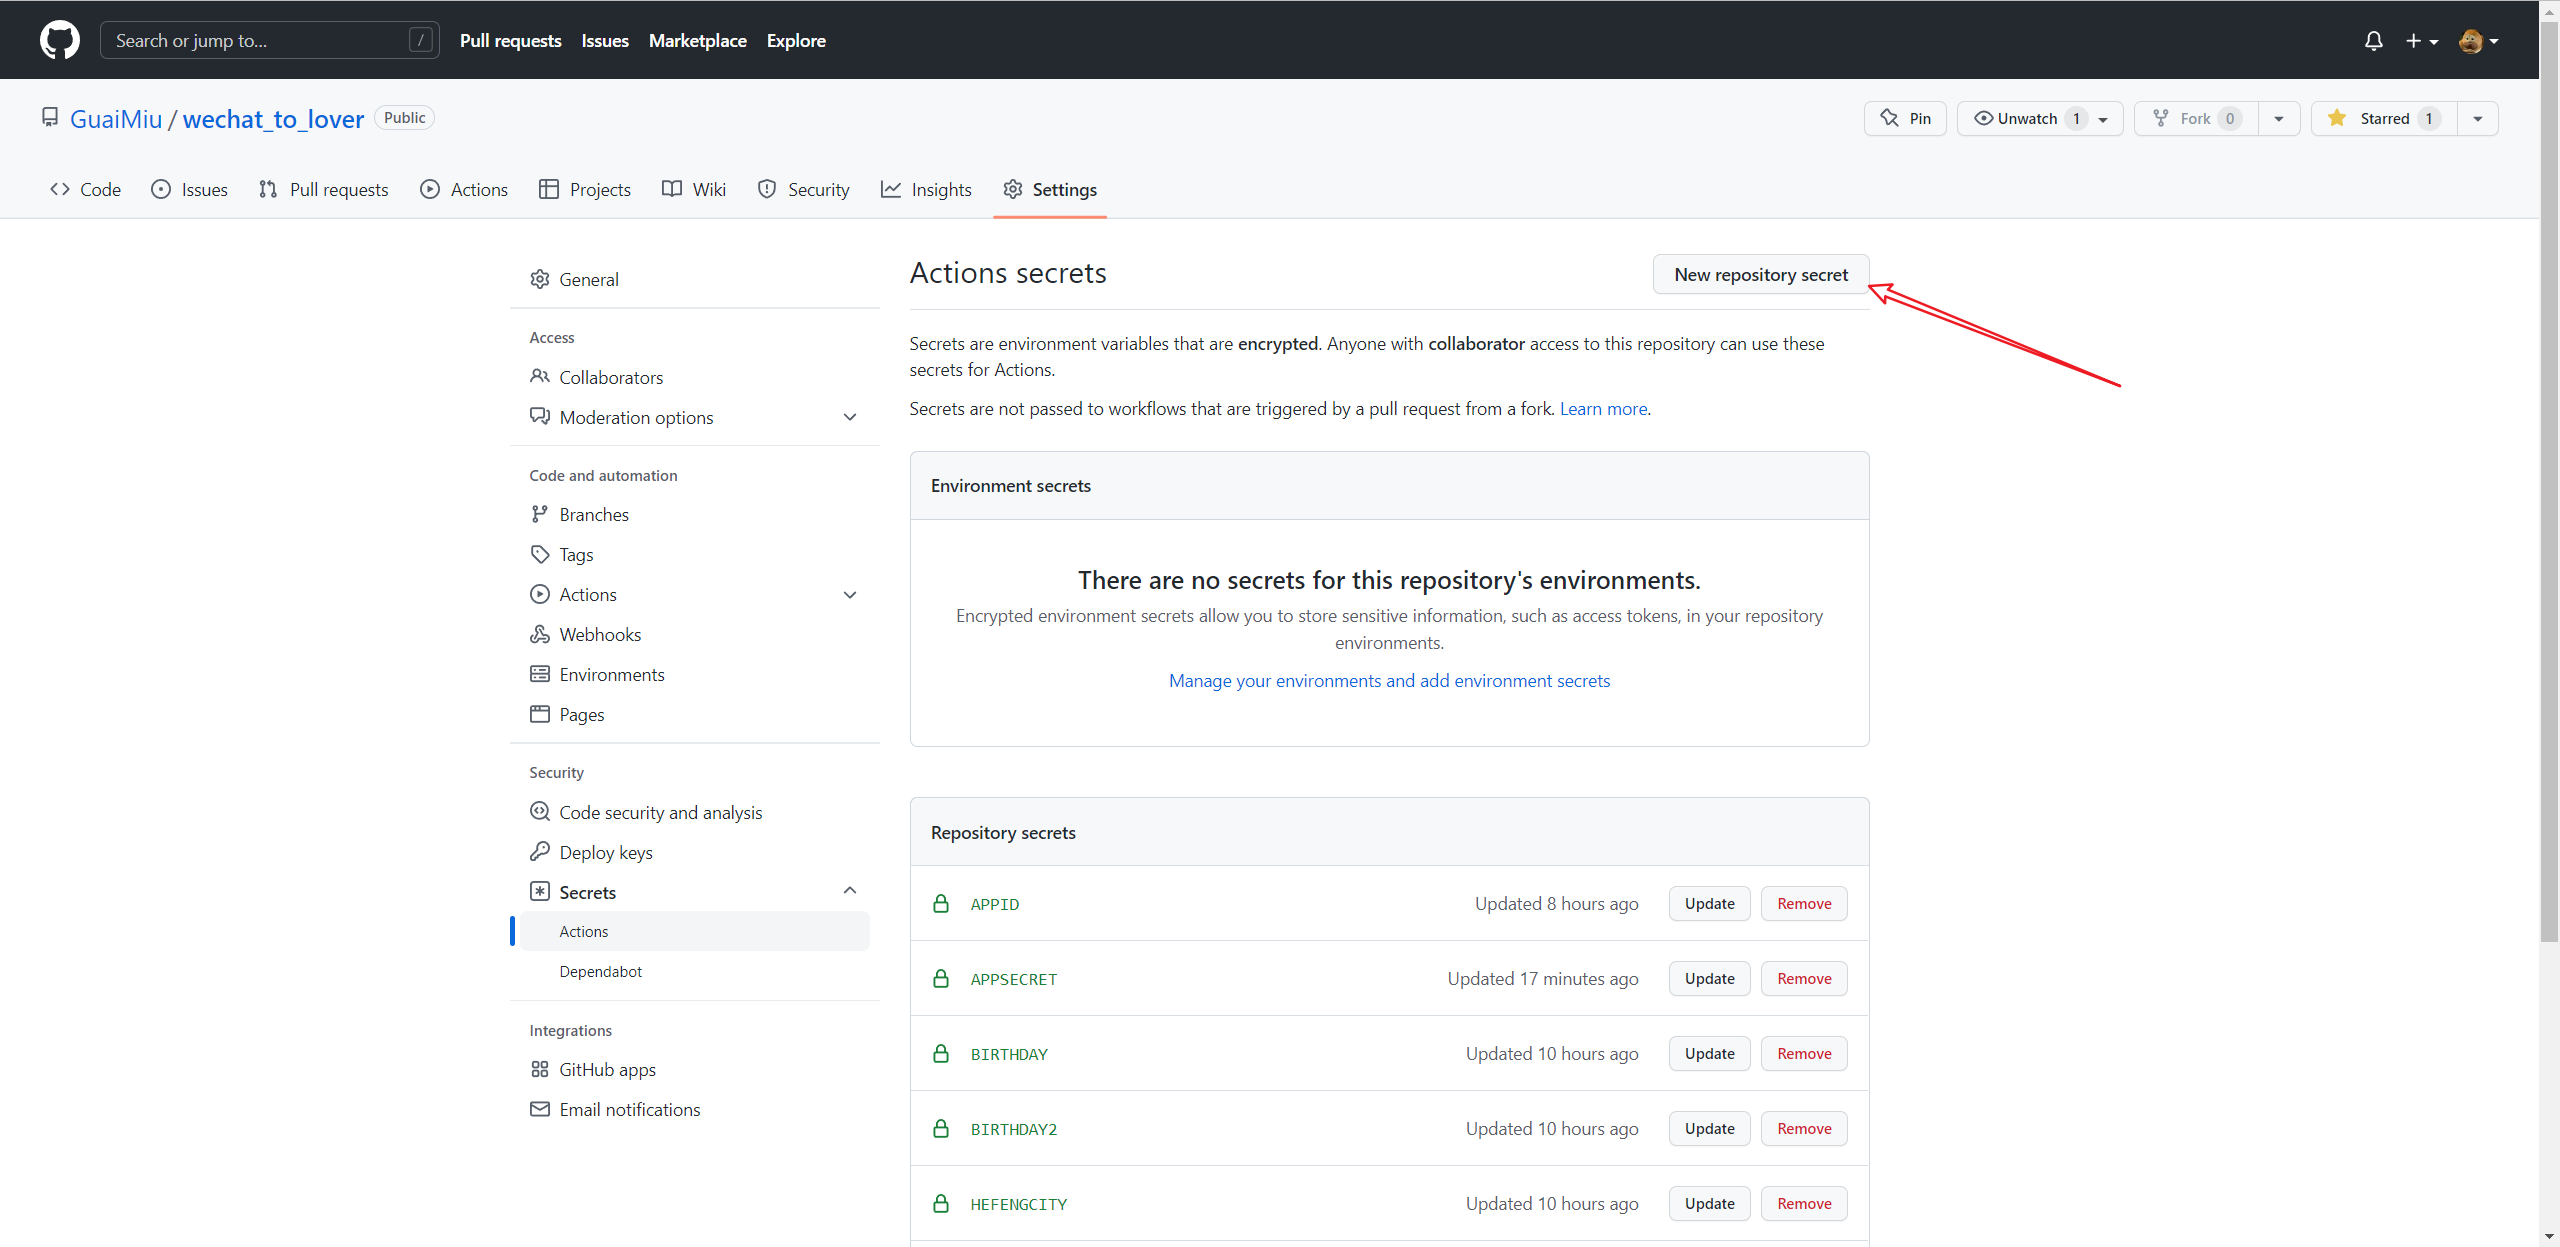
Task: Open Pages browser icon
Action: 540,714
